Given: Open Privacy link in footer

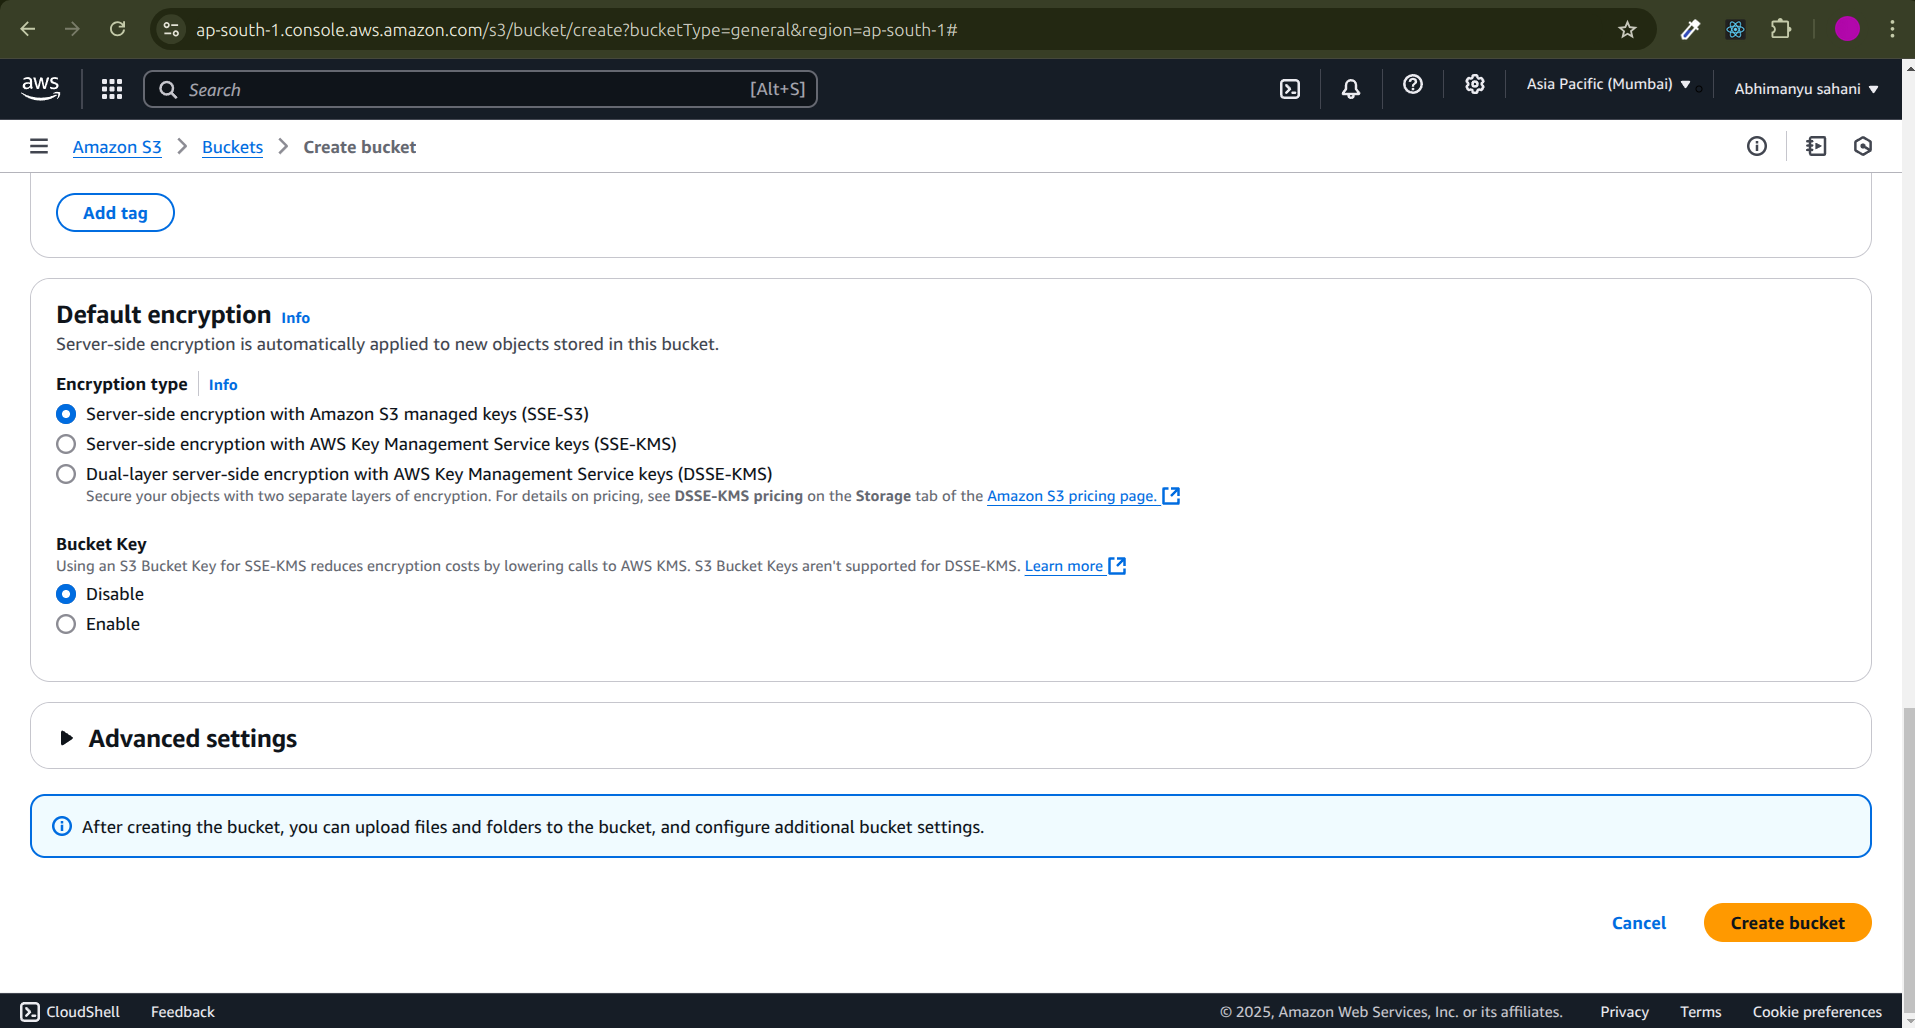Looking at the screenshot, I should point(1624,1012).
